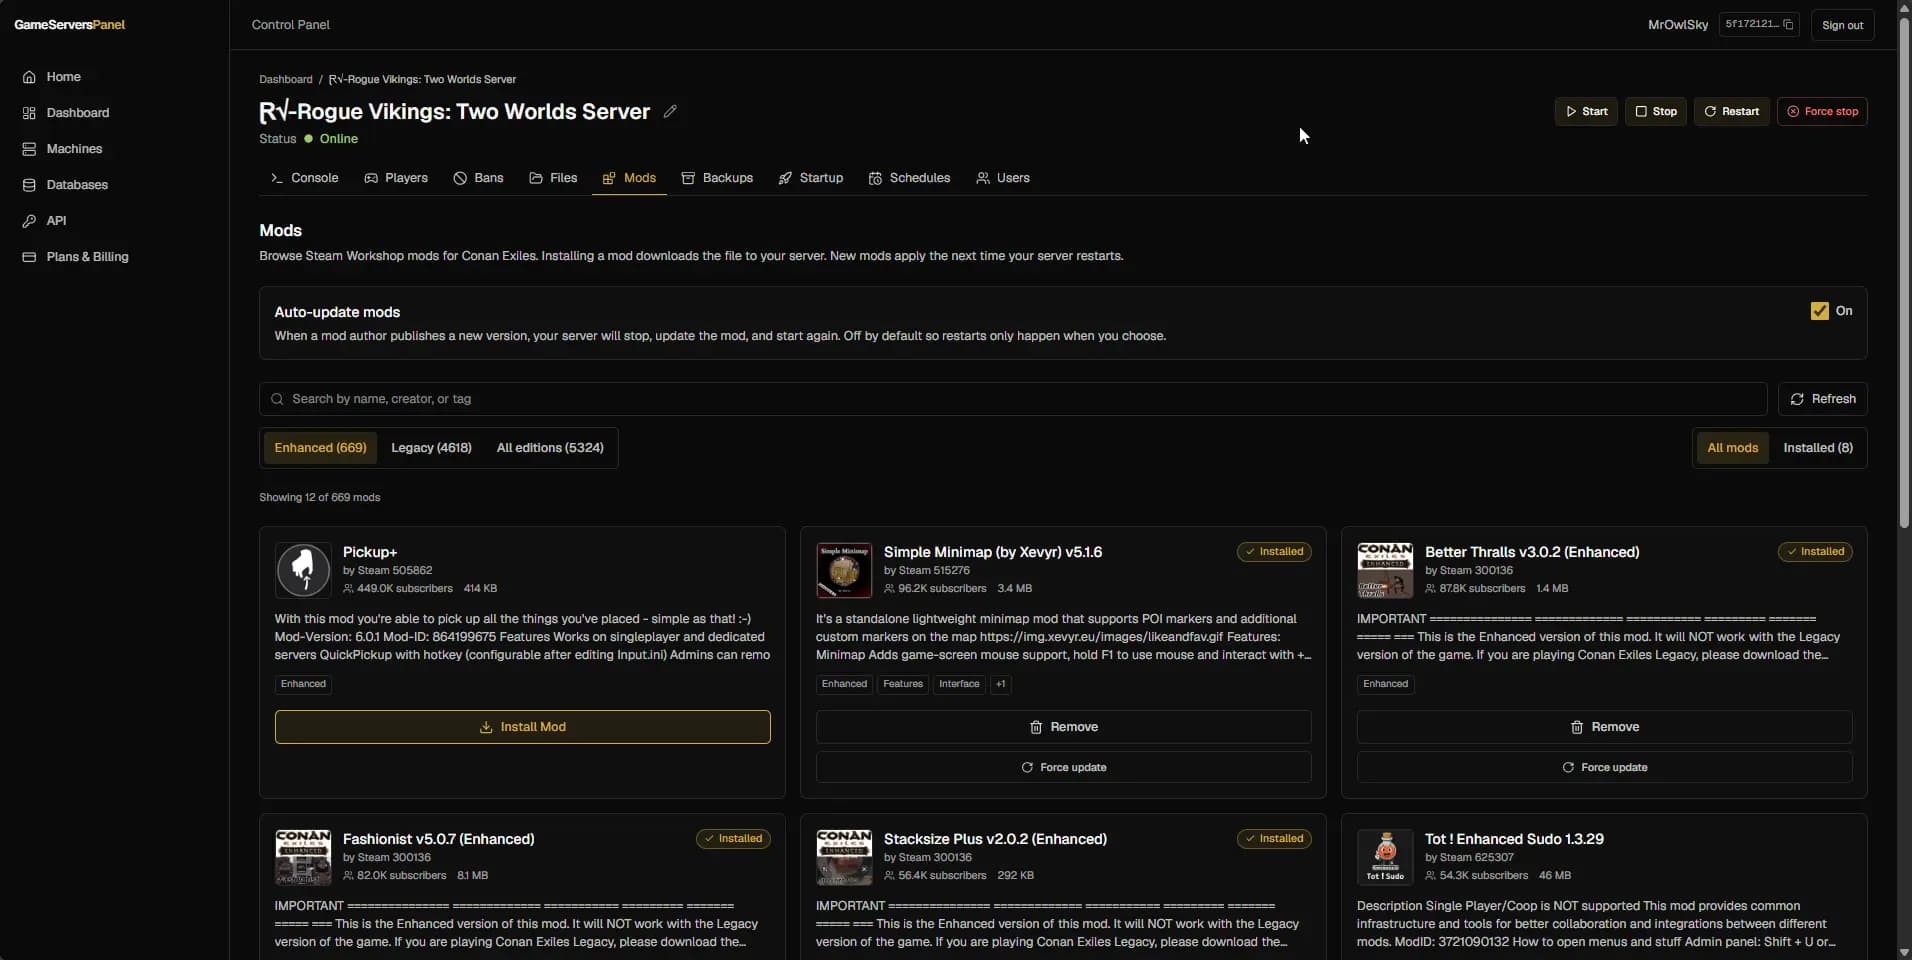The width and height of the screenshot is (1912, 960).
Task: Force update Simple Minimap mod
Action: (1063, 767)
